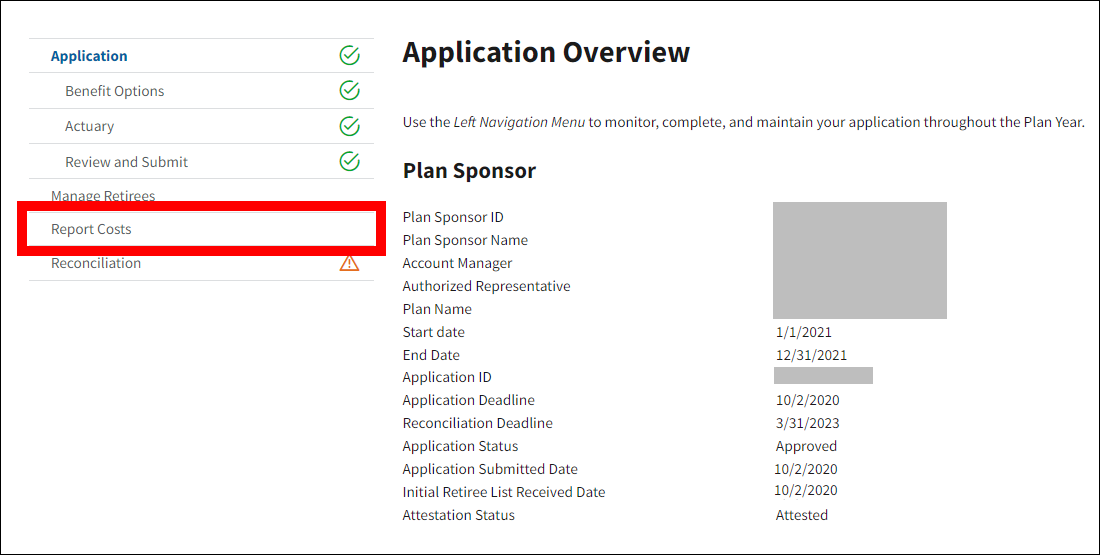
Task: Click the Reconciliation warning triangle icon
Action: (349, 263)
